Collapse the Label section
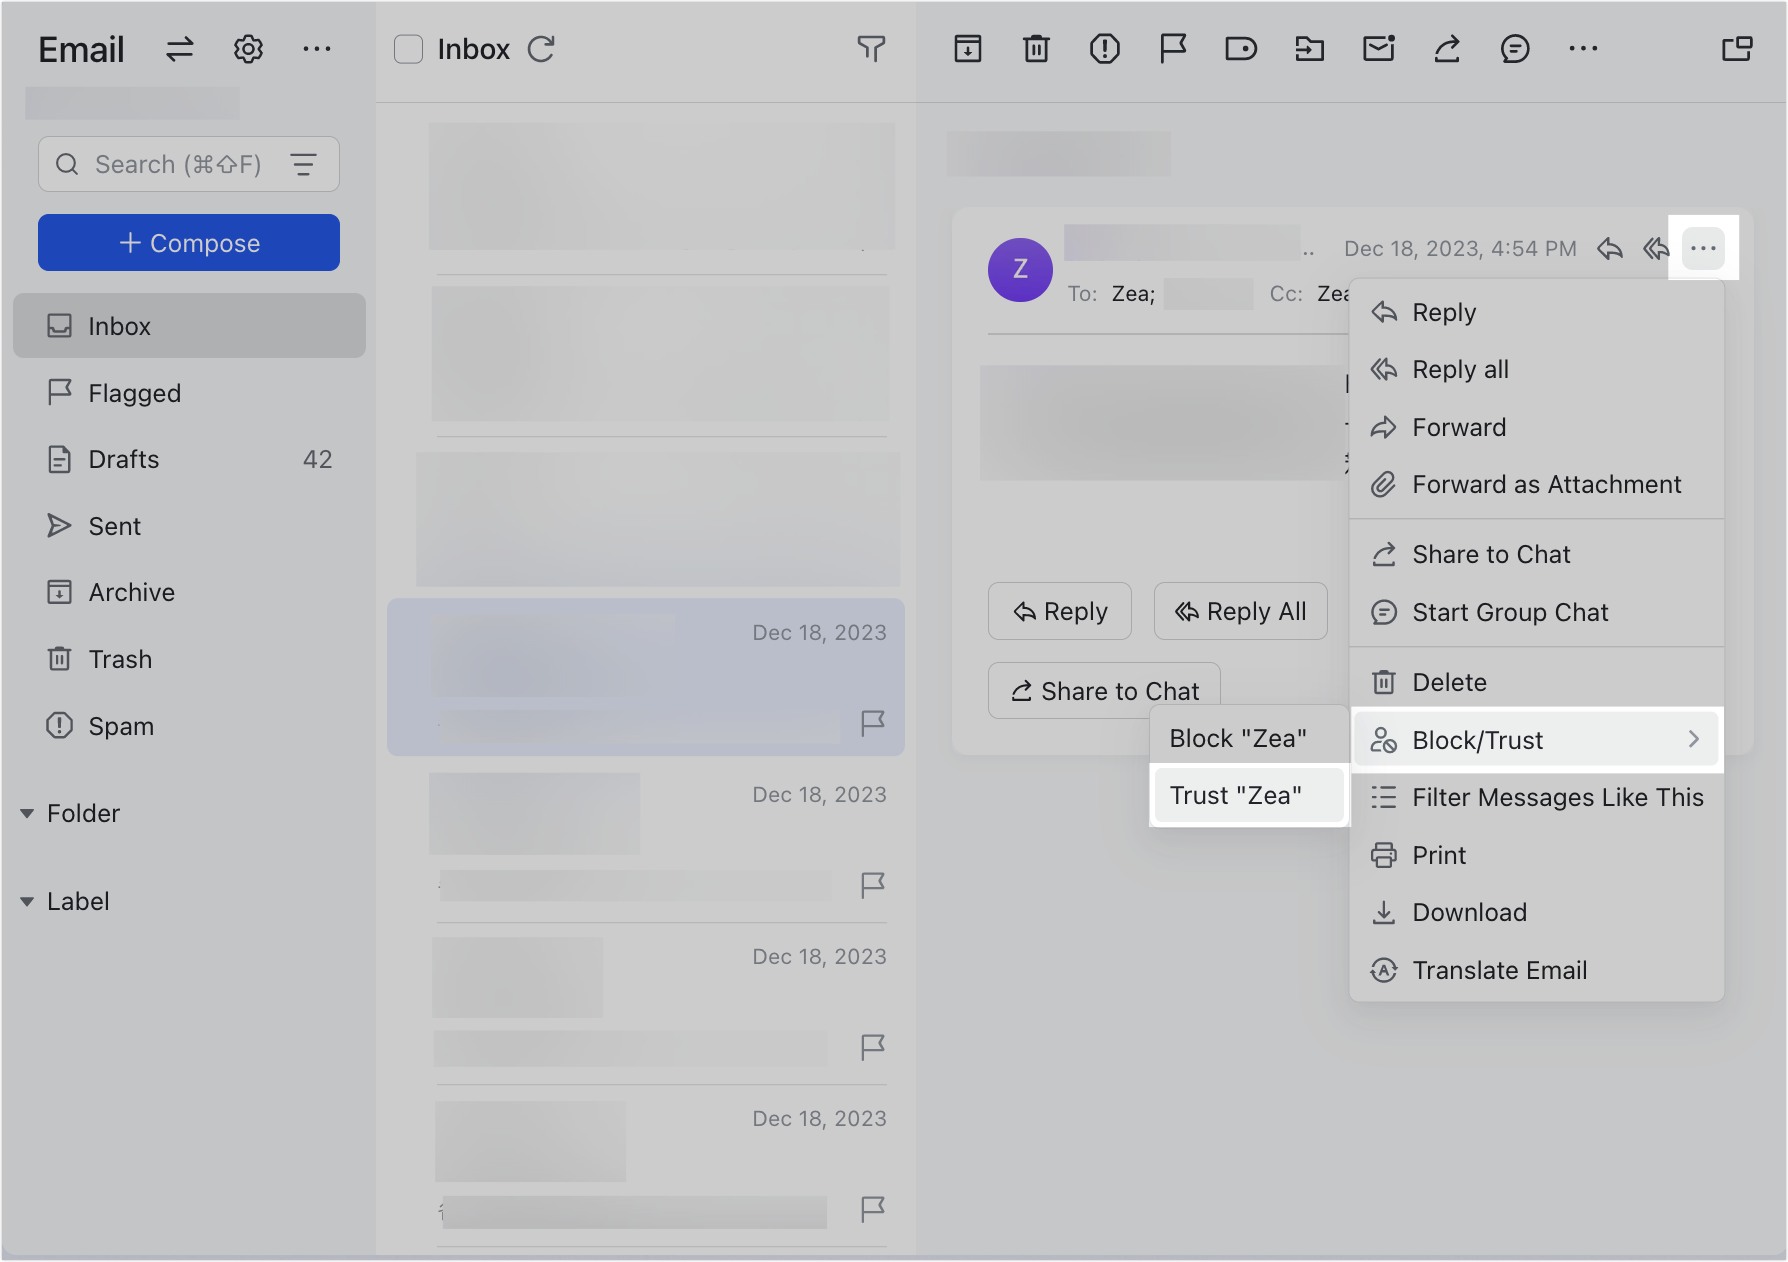 (27, 902)
